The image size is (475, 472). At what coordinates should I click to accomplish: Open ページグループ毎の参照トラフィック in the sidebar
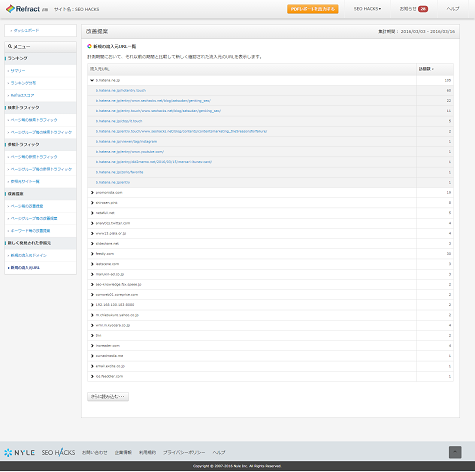[x=41, y=169]
